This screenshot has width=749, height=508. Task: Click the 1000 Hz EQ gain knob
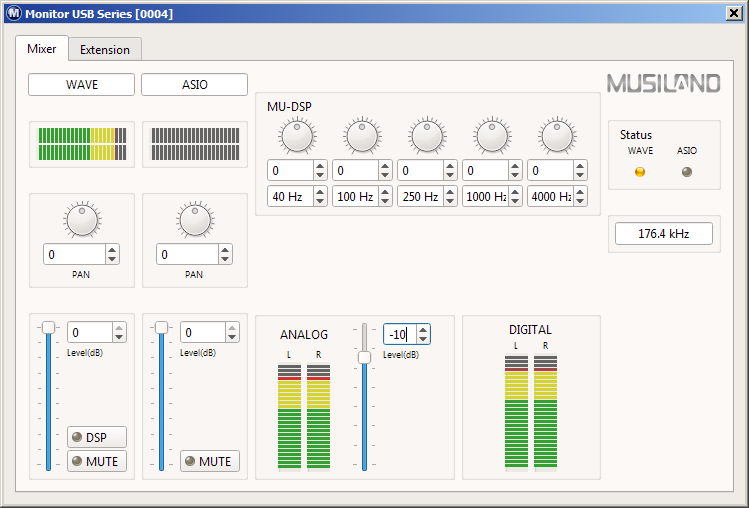pos(492,136)
